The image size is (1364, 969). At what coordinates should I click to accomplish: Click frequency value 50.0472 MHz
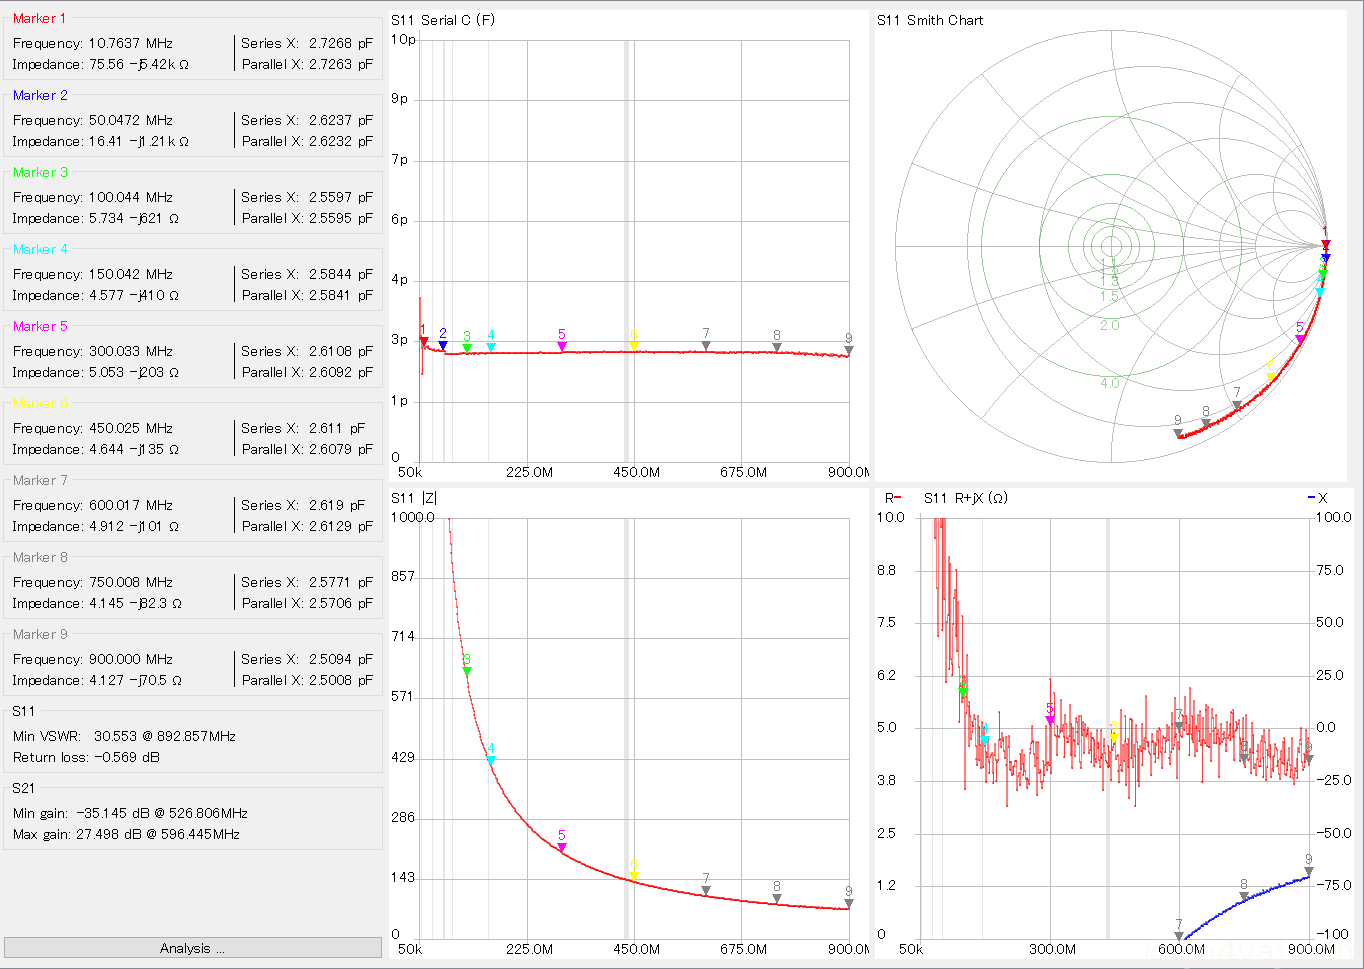131,120
